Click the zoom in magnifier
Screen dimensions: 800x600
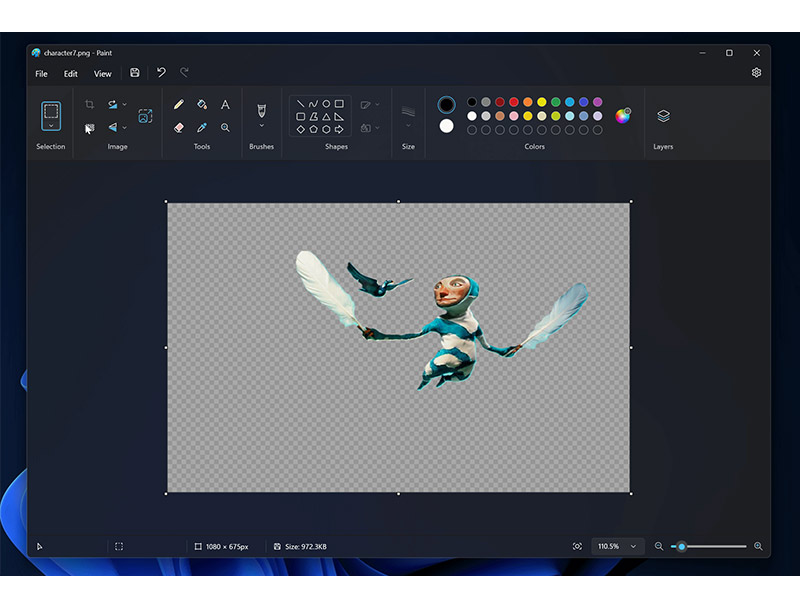[758, 546]
